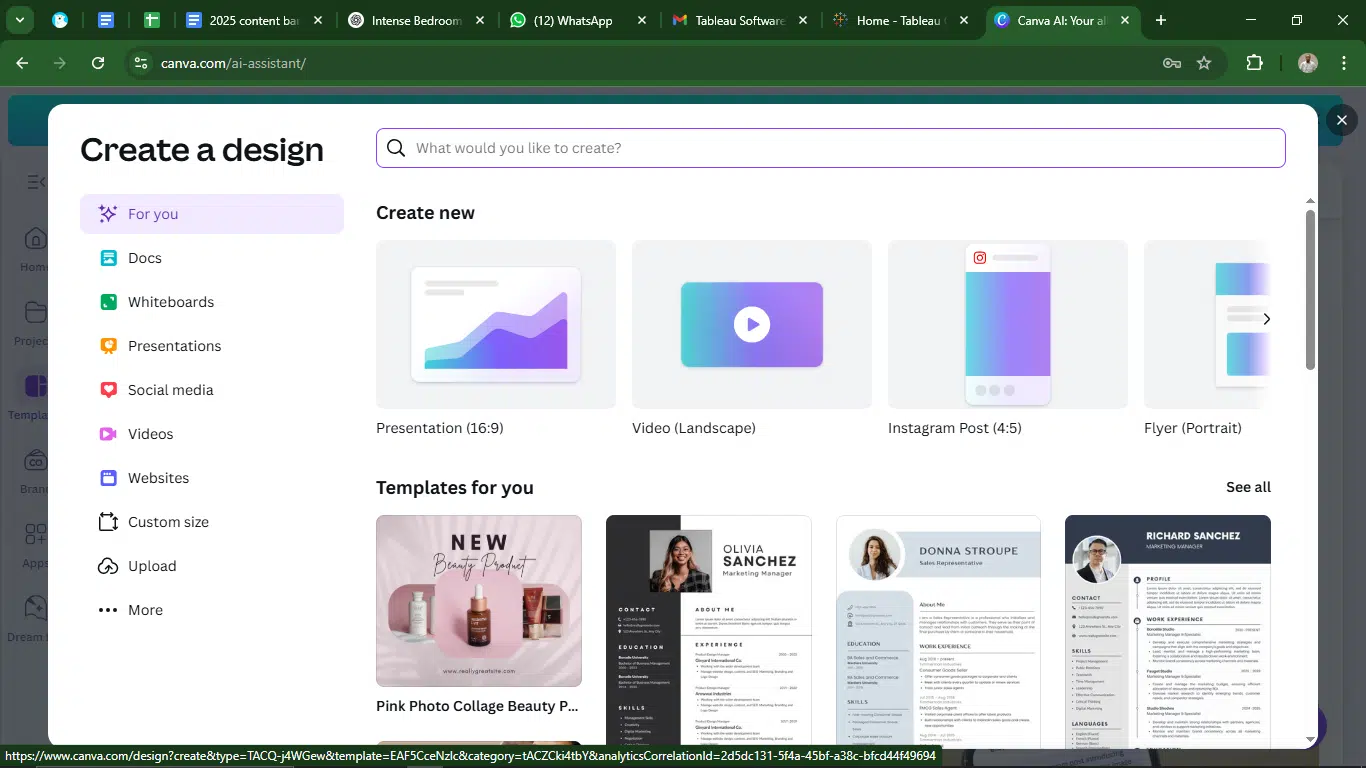The height and width of the screenshot is (768, 1366).
Task: Open the Chrome three-dot menu
Action: (1342, 63)
